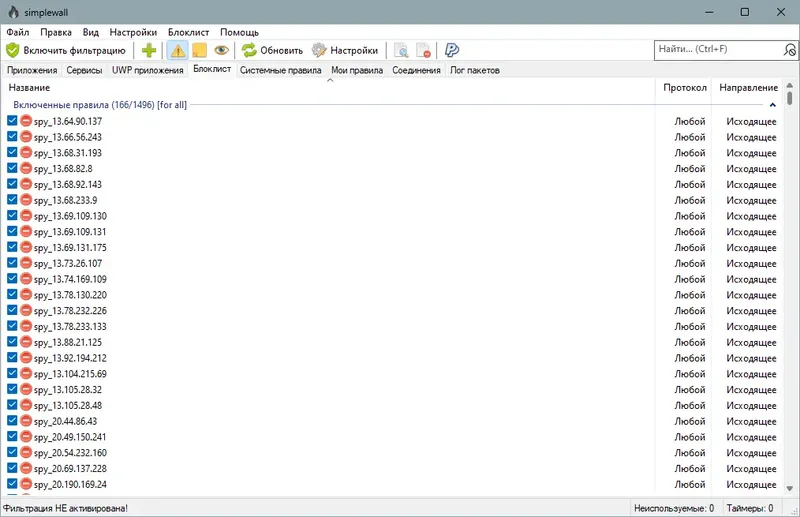
Task: Switch to the Сервисы tab
Action: [x=84, y=70]
